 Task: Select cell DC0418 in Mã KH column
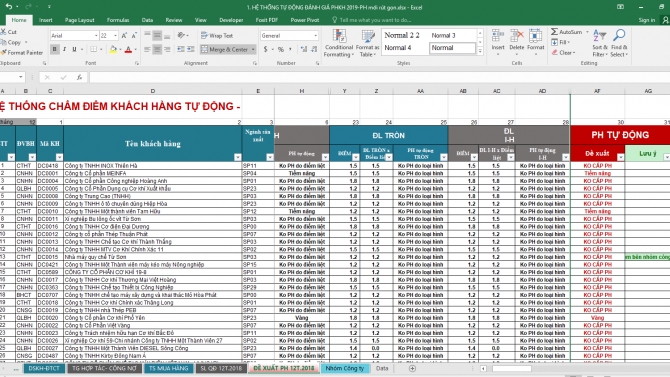tap(50, 165)
